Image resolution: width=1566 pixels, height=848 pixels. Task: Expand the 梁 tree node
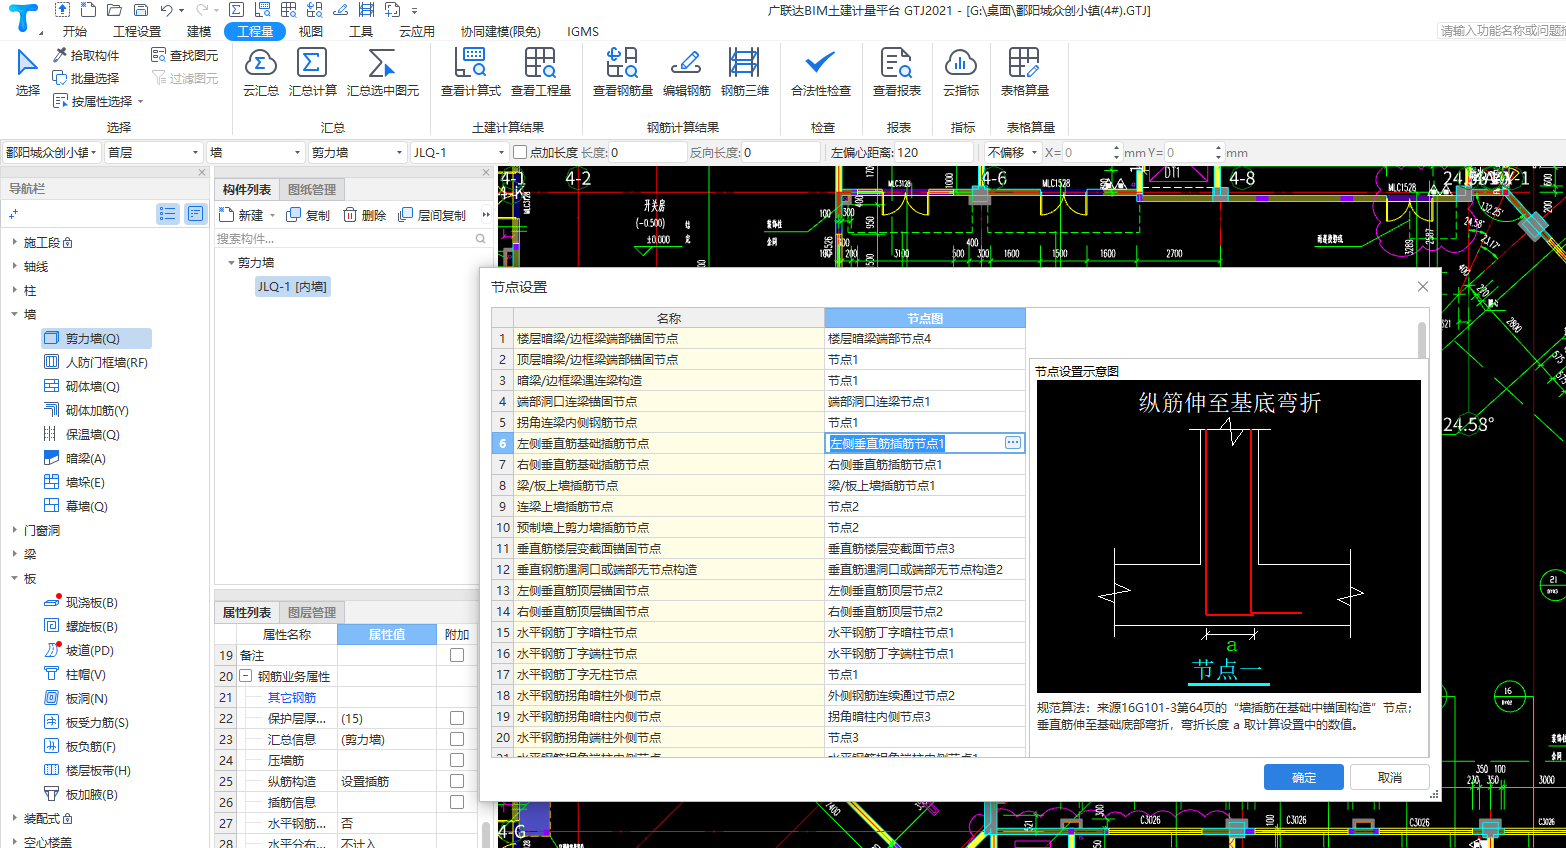[14, 554]
